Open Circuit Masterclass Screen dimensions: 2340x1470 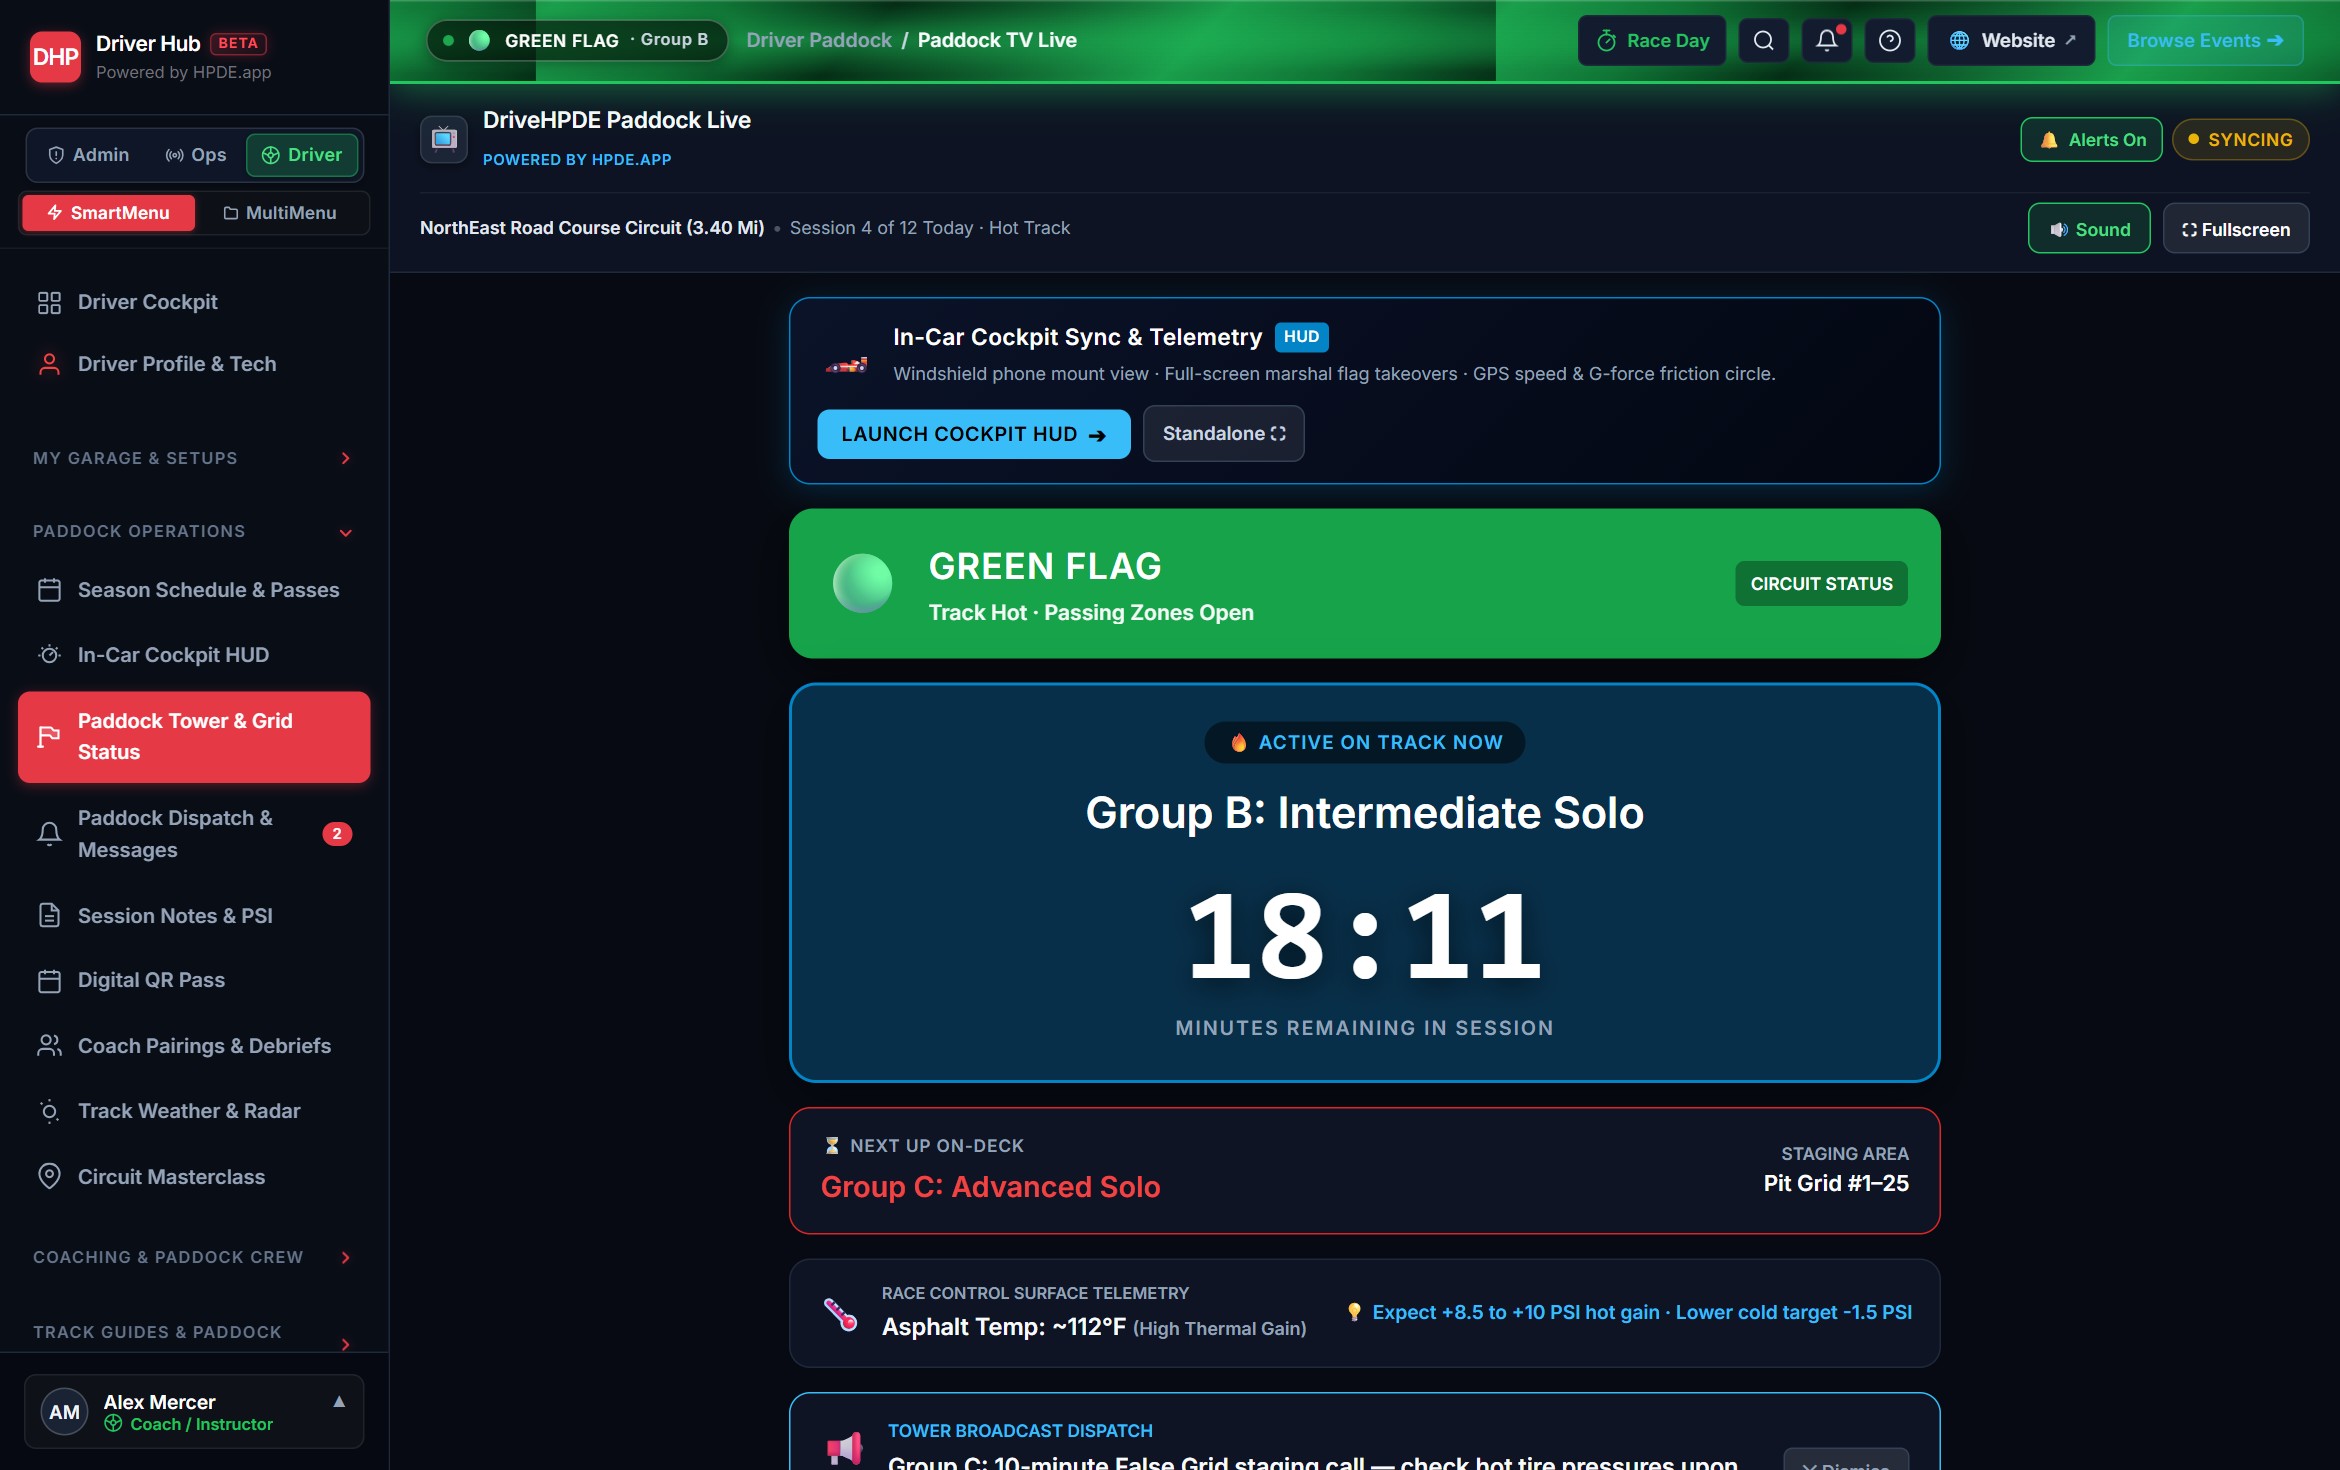click(x=194, y=1177)
